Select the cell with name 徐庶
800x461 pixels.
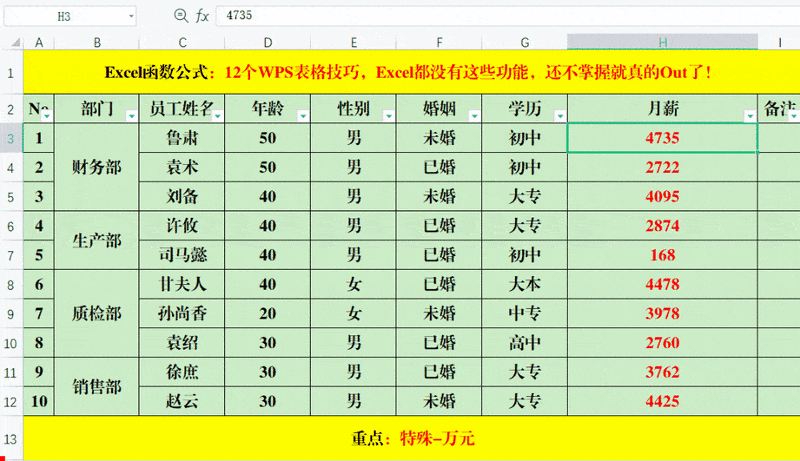click(182, 372)
